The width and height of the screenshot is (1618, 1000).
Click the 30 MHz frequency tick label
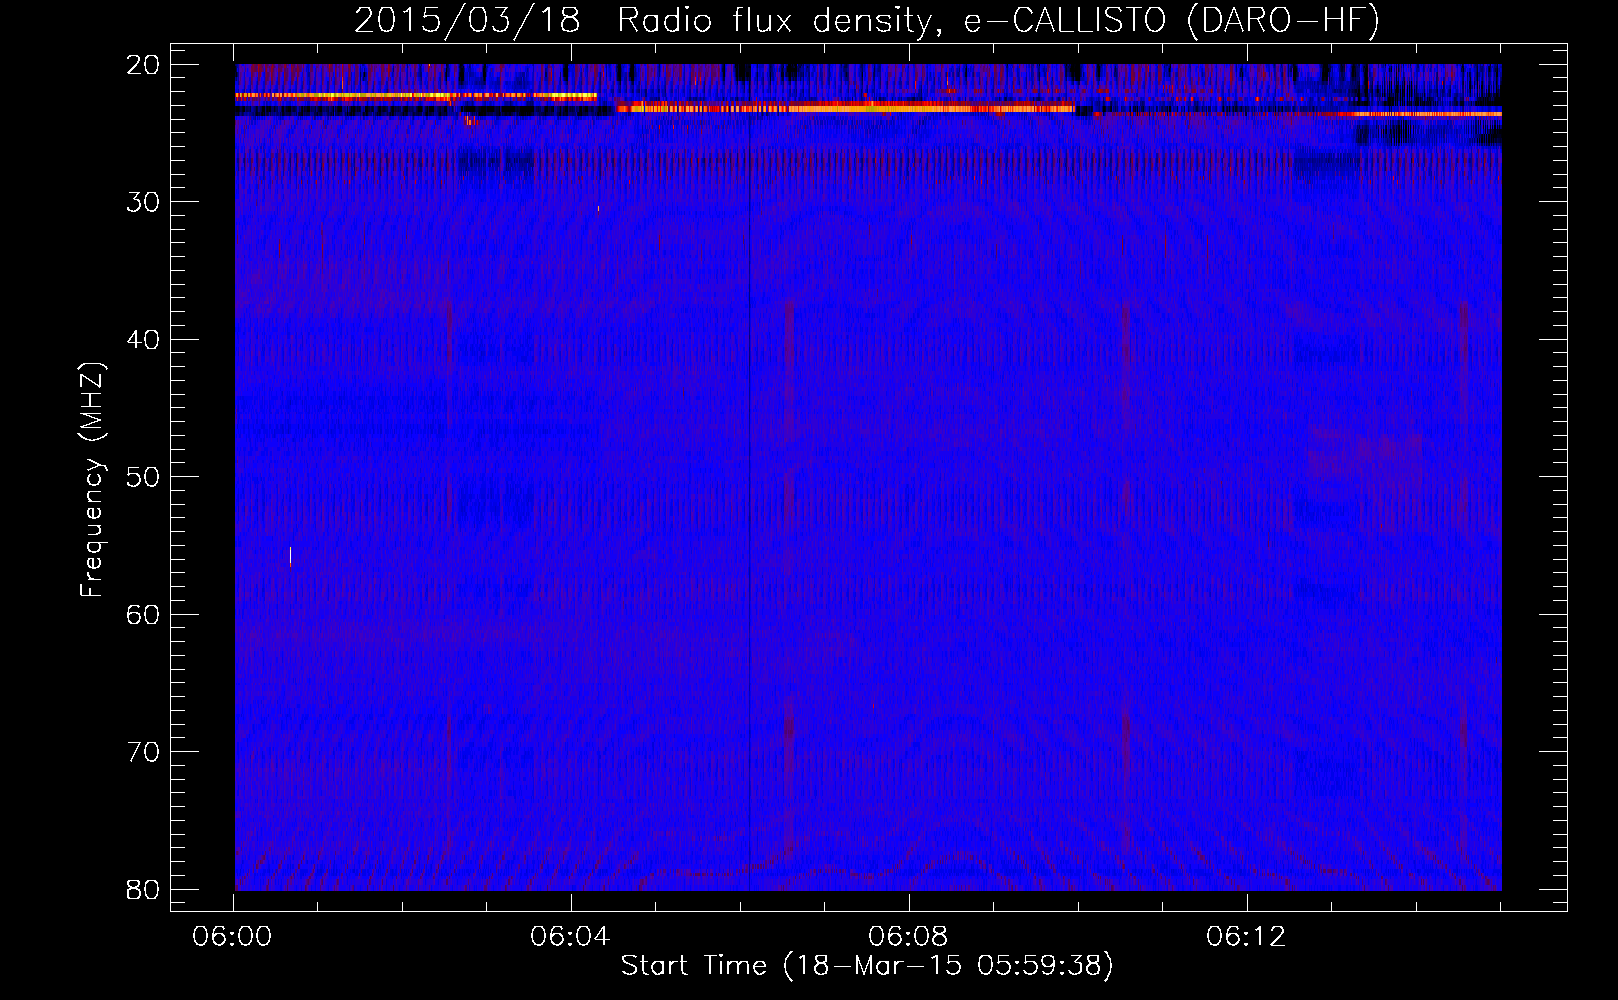144,202
